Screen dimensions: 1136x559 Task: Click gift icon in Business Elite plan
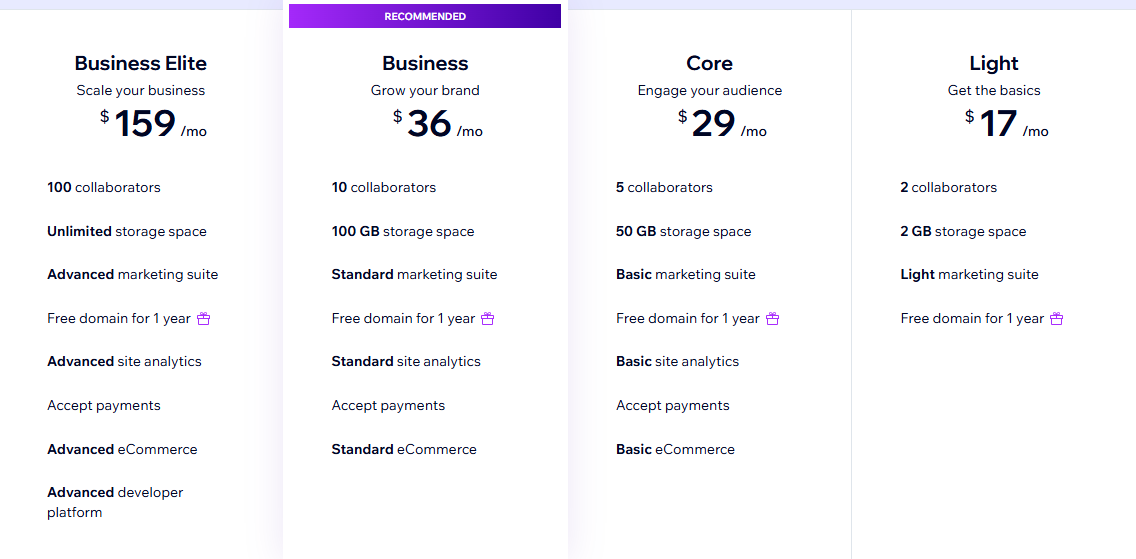(204, 319)
